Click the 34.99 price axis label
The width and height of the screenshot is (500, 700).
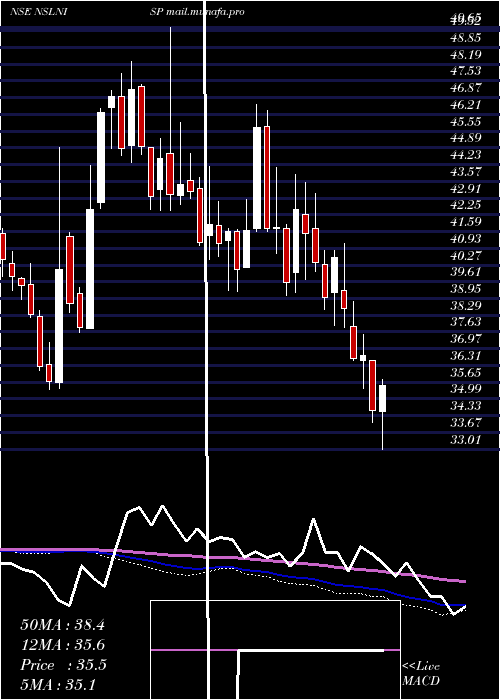[x=466, y=389]
